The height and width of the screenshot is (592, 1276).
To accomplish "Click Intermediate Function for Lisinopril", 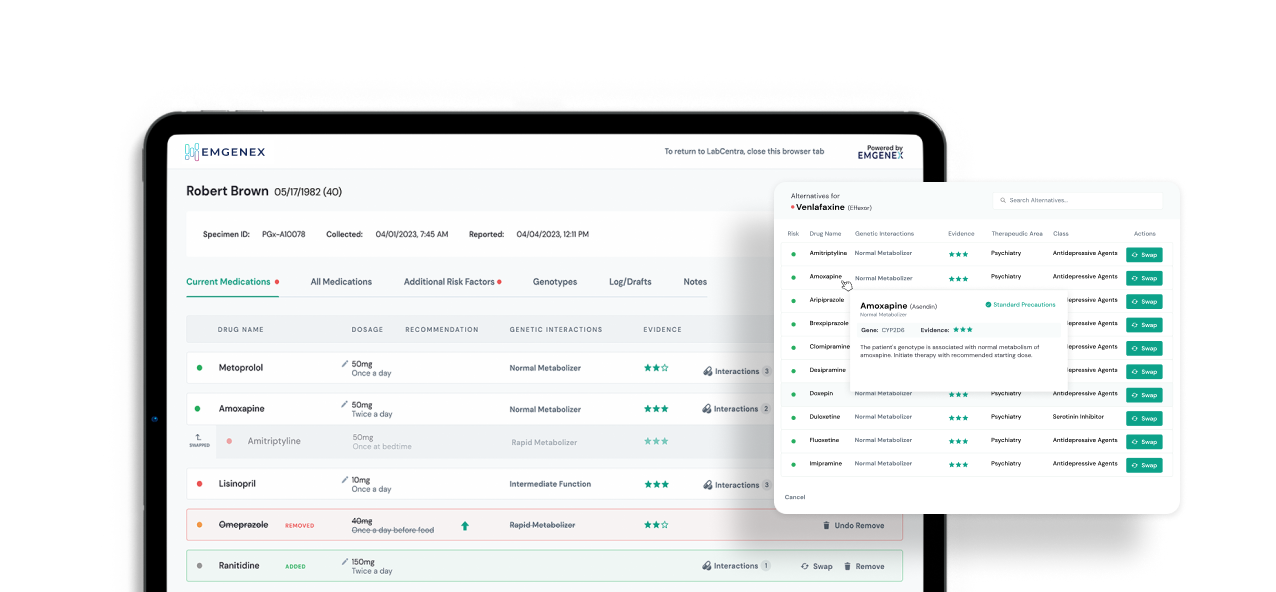I will 550,484.
